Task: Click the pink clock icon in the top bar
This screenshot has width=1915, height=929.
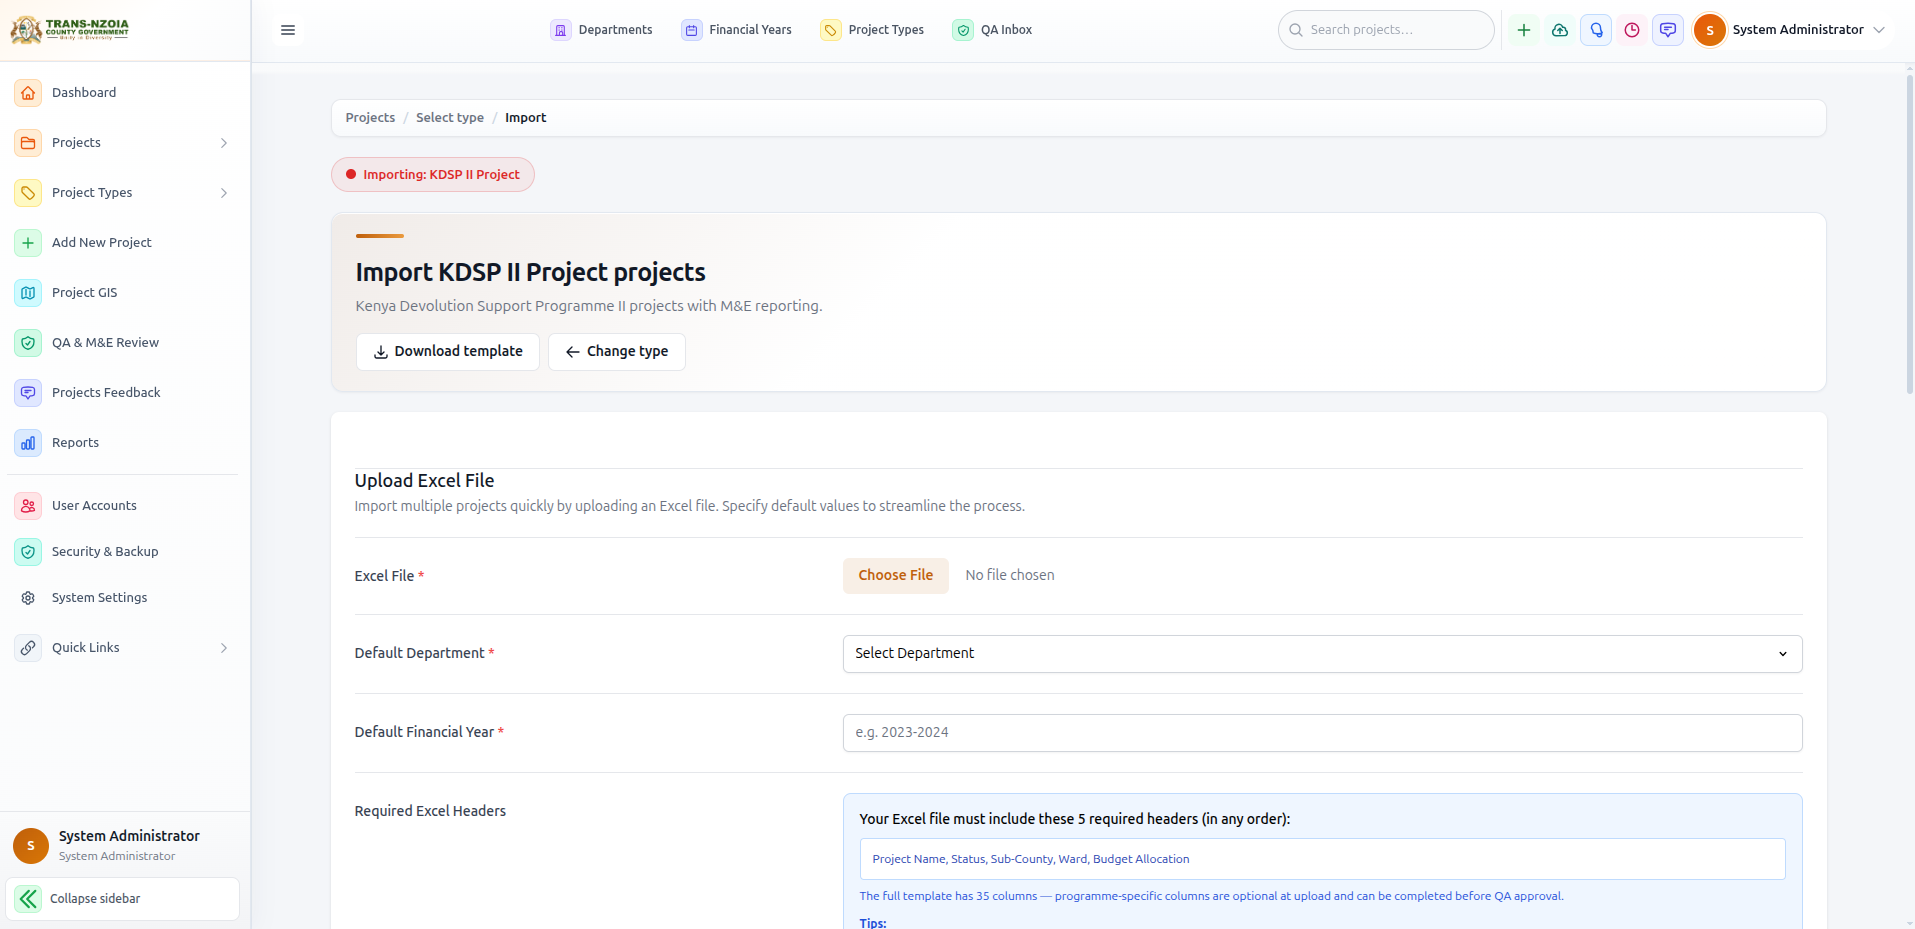Action: coord(1632,30)
